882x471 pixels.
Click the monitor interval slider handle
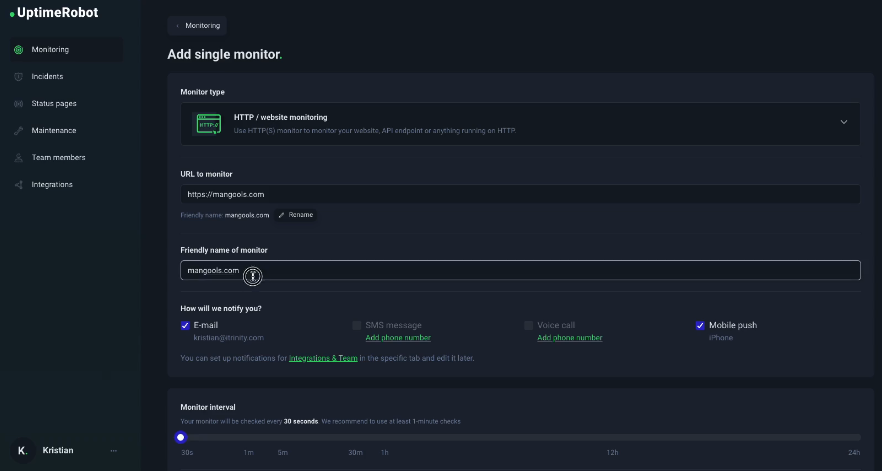coord(181,437)
